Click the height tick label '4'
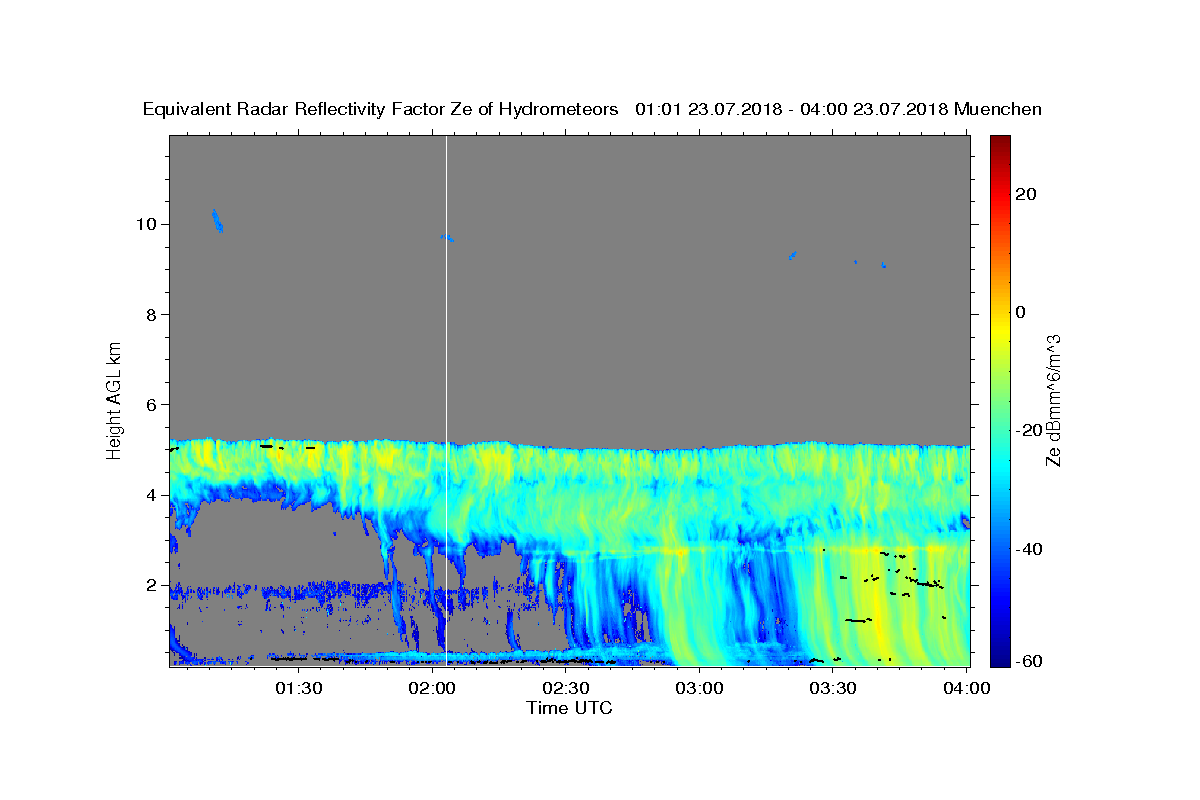The image size is (1200, 800). tap(153, 495)
